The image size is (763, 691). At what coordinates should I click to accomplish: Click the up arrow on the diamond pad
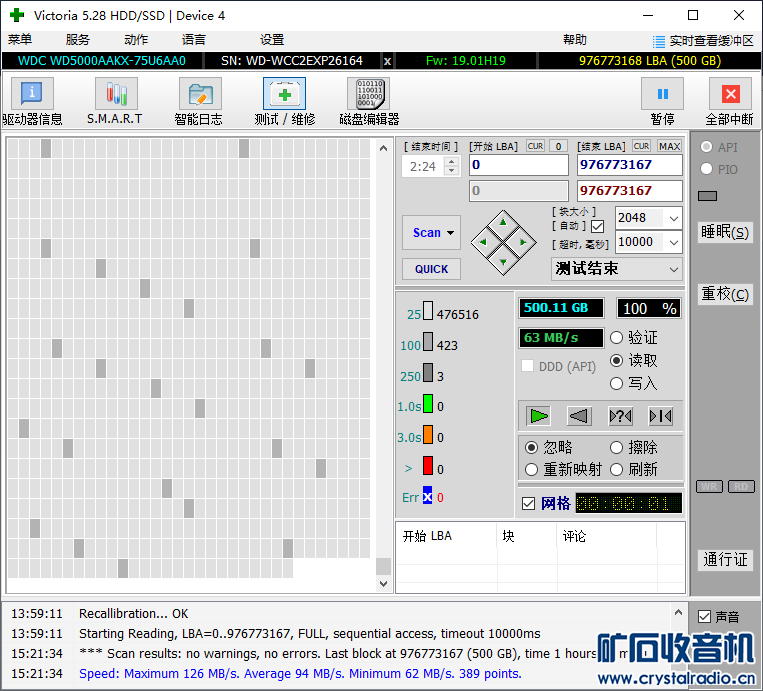tap(503, 222)
